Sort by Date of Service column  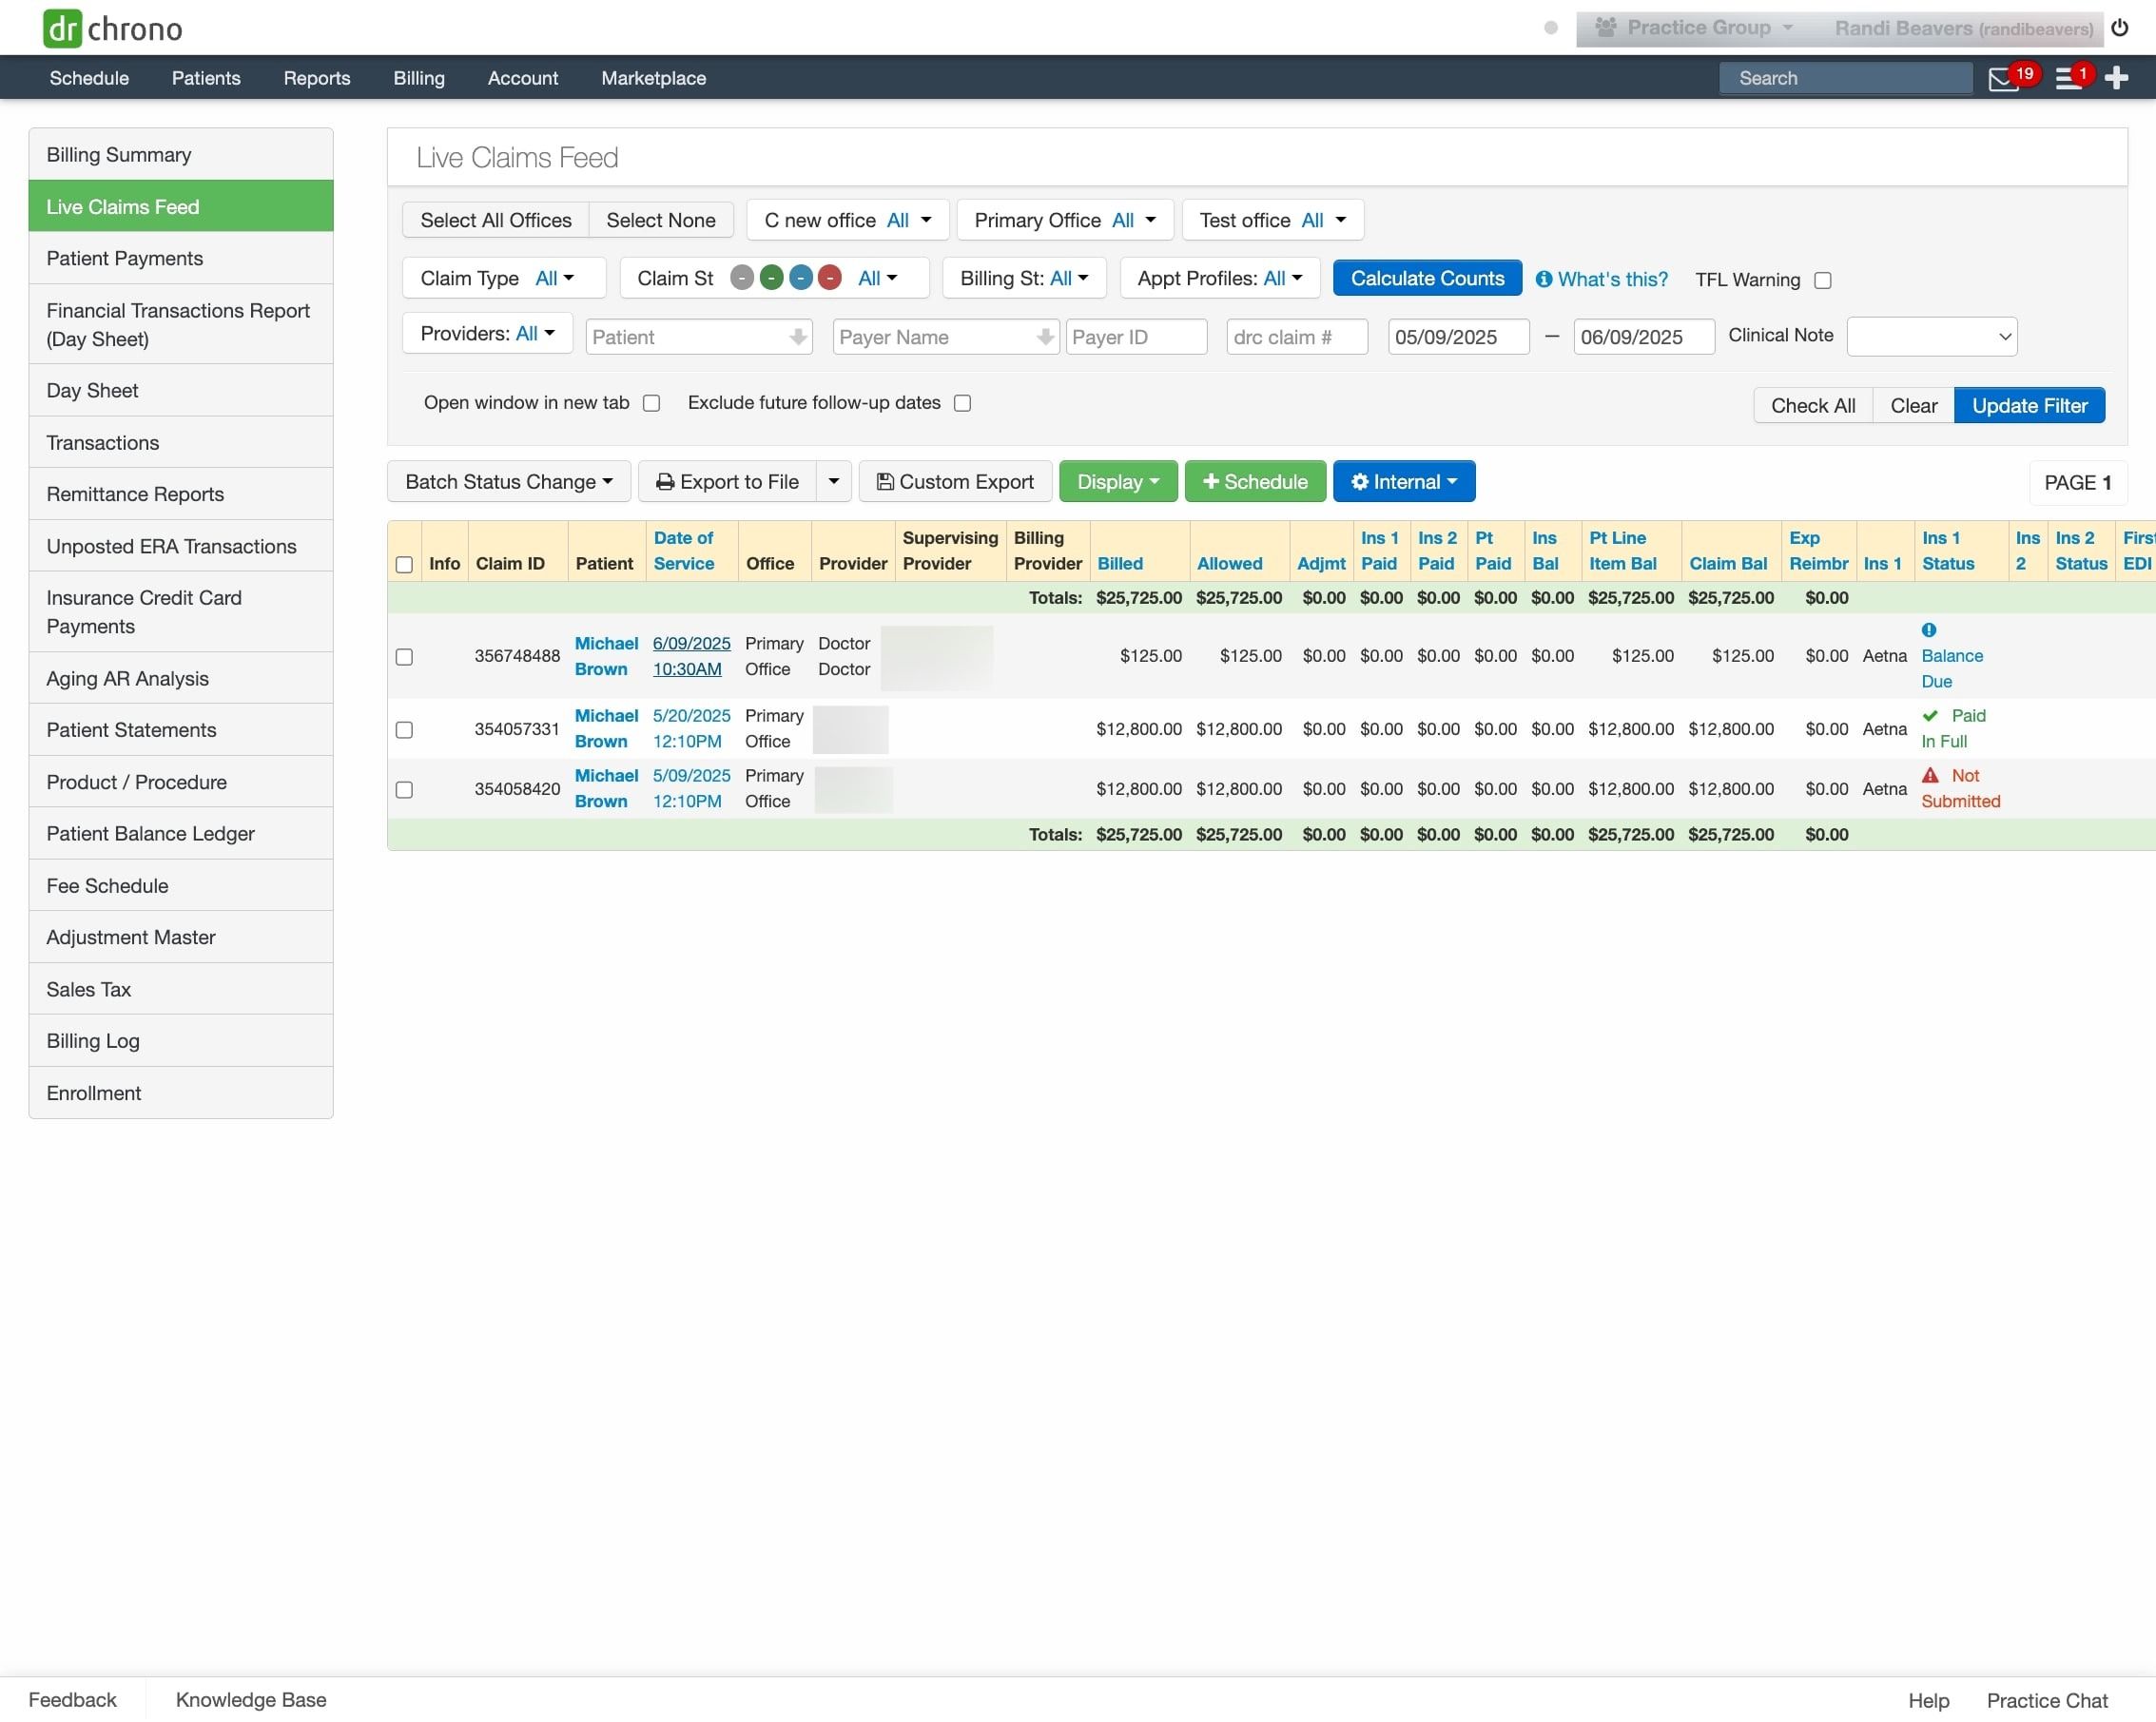684,551
